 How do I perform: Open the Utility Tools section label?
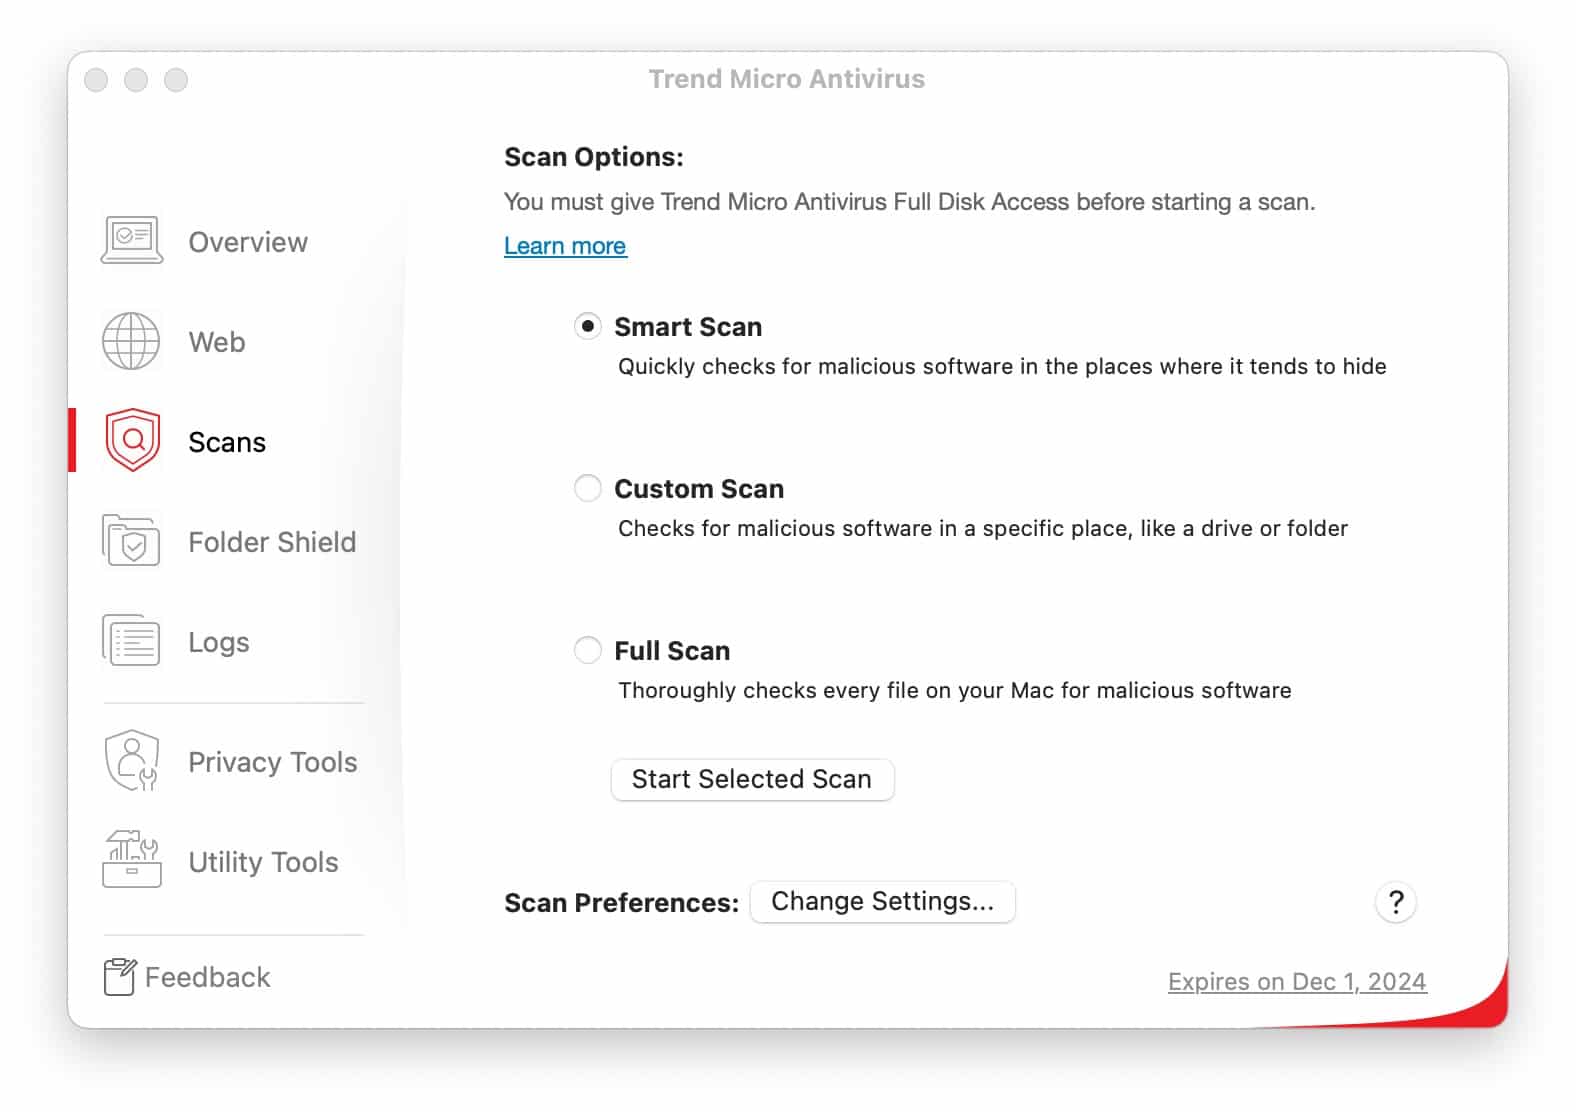264,862
